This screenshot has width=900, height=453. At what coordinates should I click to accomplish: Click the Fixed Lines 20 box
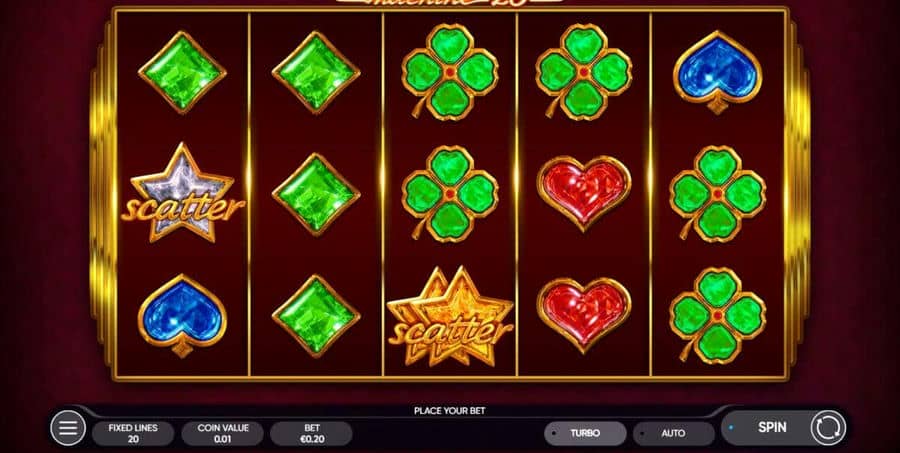[133, 433]
